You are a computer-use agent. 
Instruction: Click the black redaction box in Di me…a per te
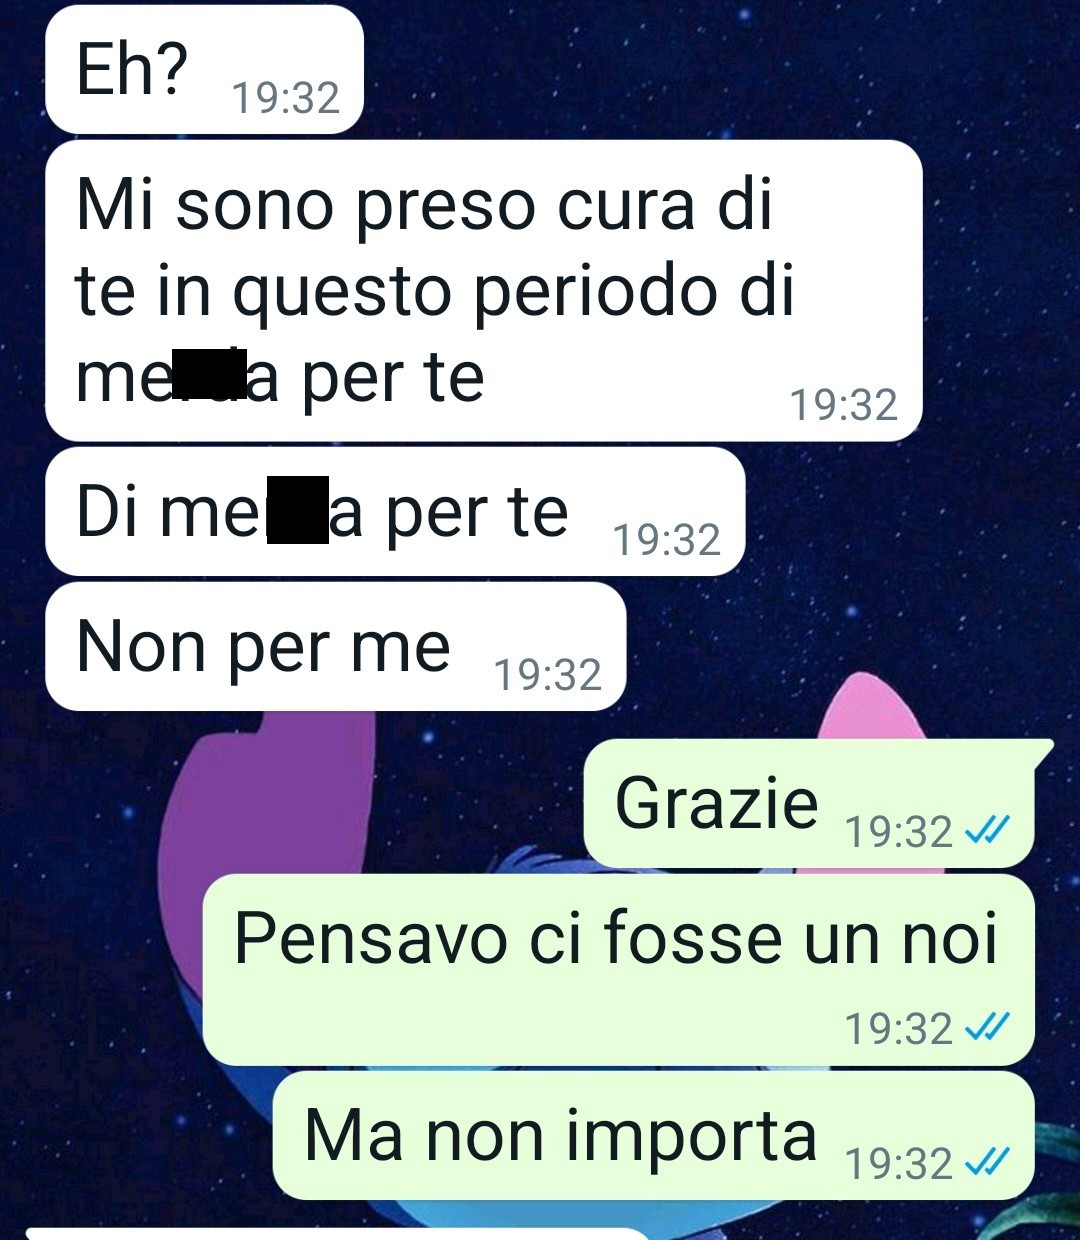click(x=297, y=511)
